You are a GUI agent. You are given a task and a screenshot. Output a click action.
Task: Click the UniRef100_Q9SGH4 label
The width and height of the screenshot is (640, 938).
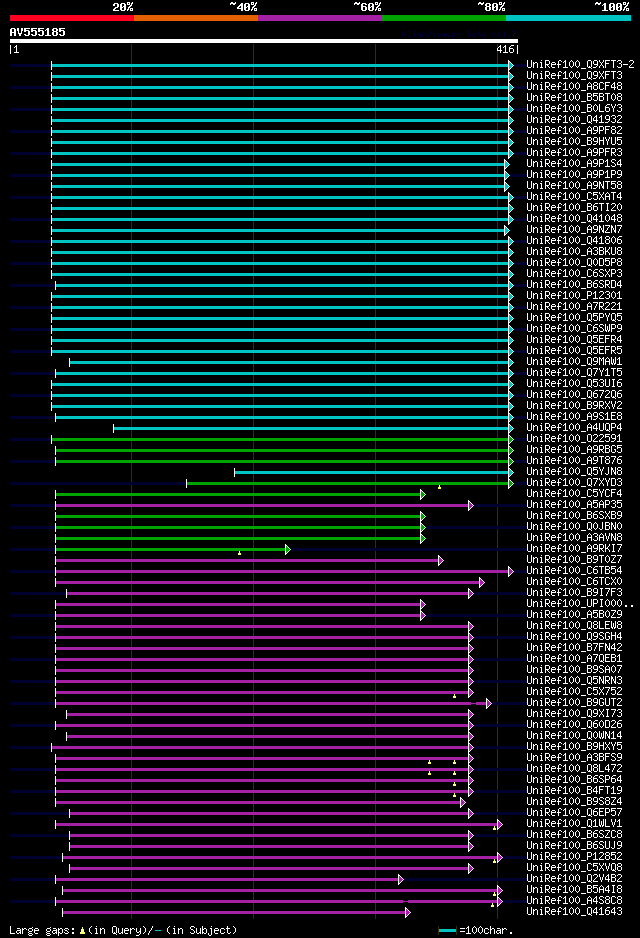tap(574, 636)
